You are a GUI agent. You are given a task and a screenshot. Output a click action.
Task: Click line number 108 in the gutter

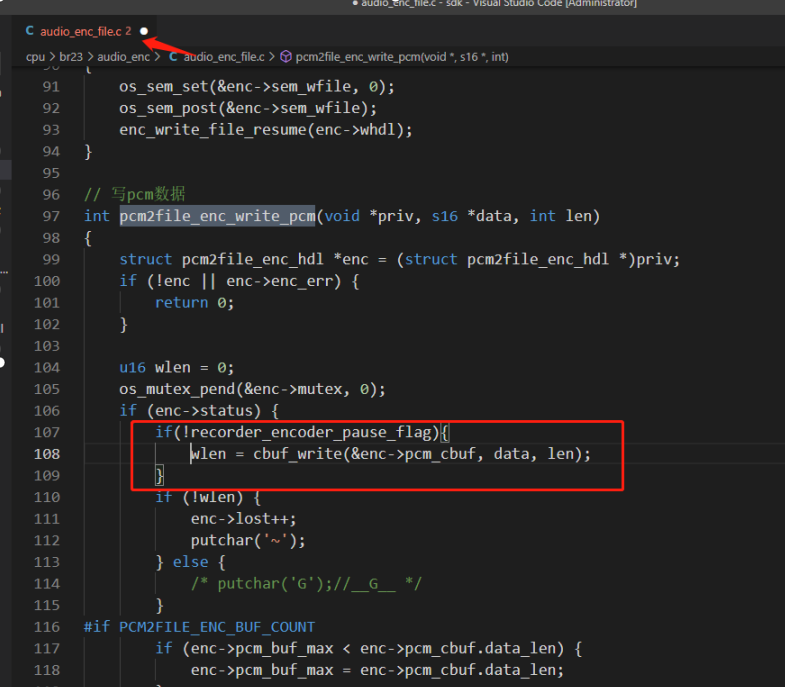click(47, 454)
